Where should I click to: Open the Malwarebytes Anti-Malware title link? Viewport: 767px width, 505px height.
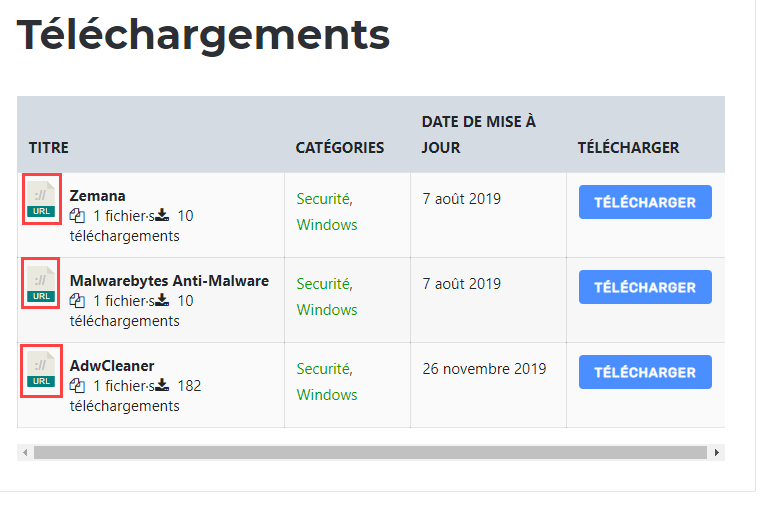(x=169, y=281)
